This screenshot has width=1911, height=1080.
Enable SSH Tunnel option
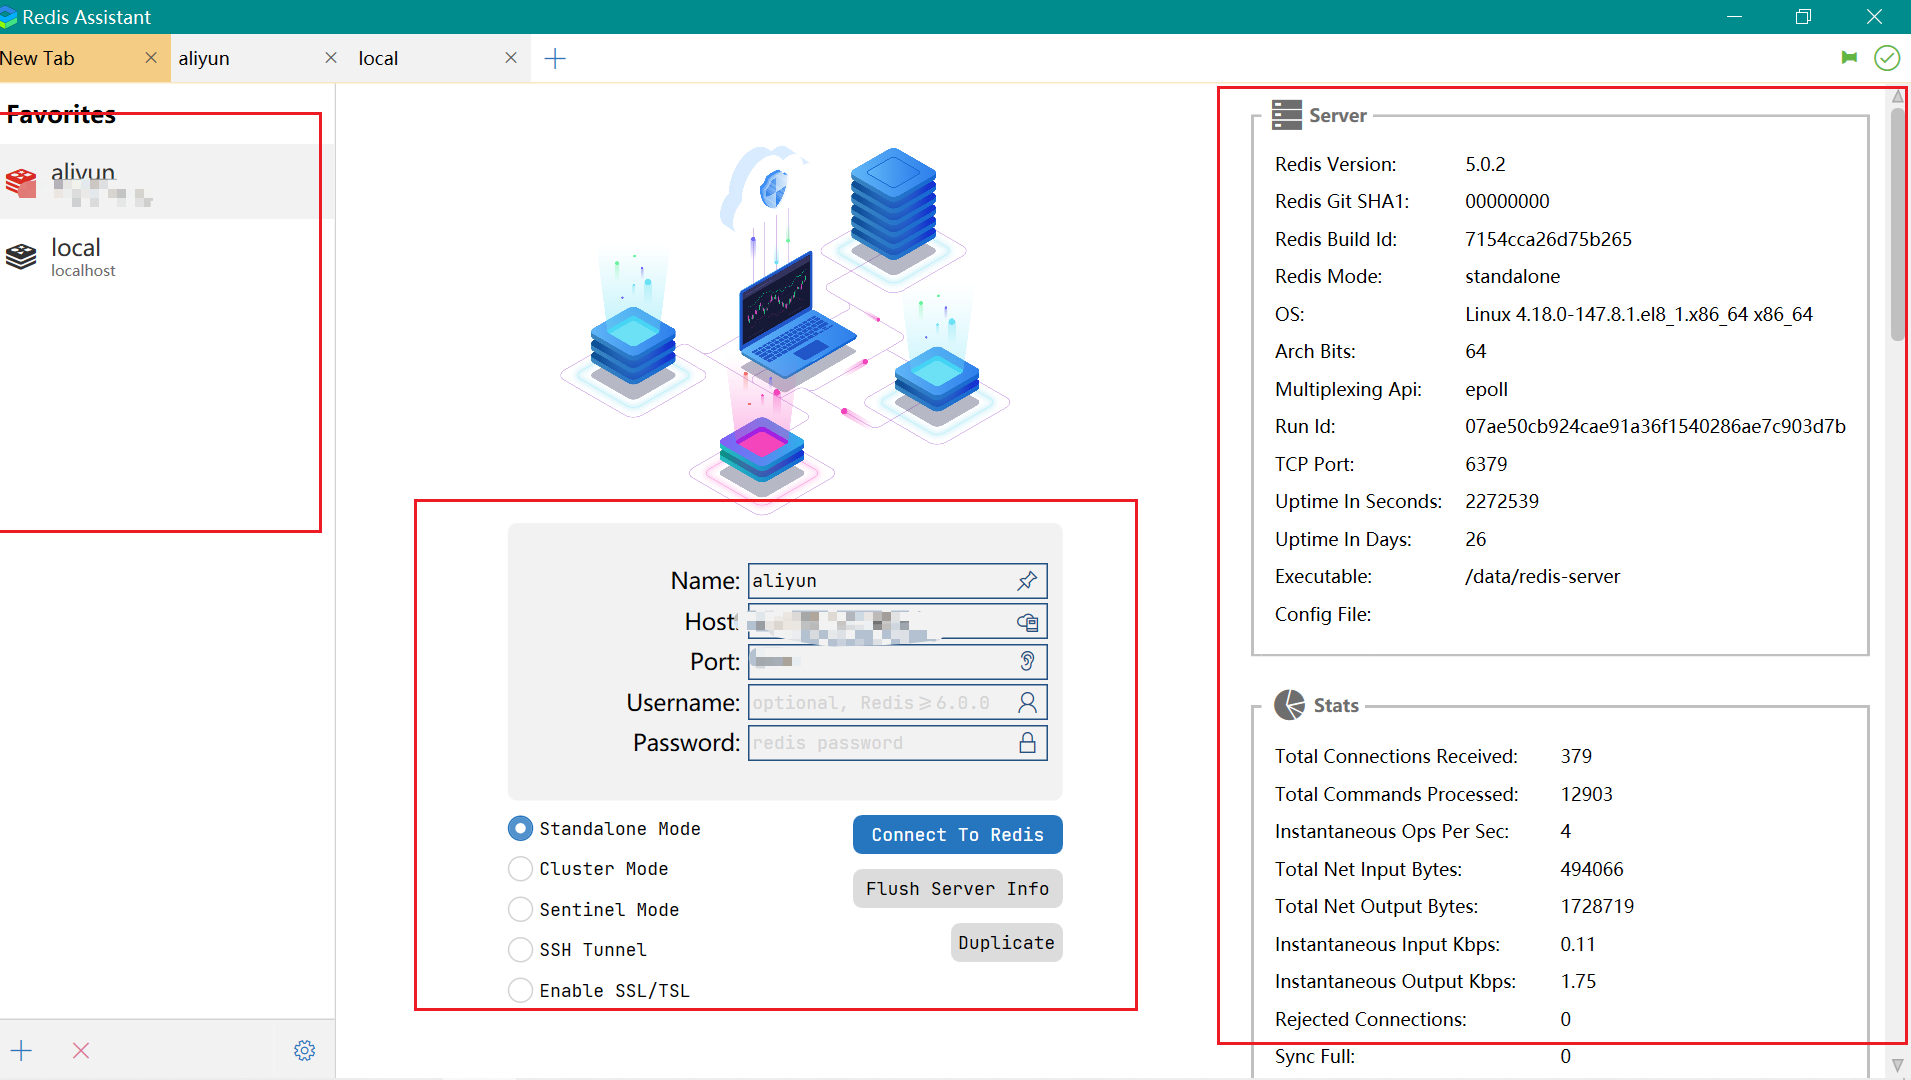point(520,950)
